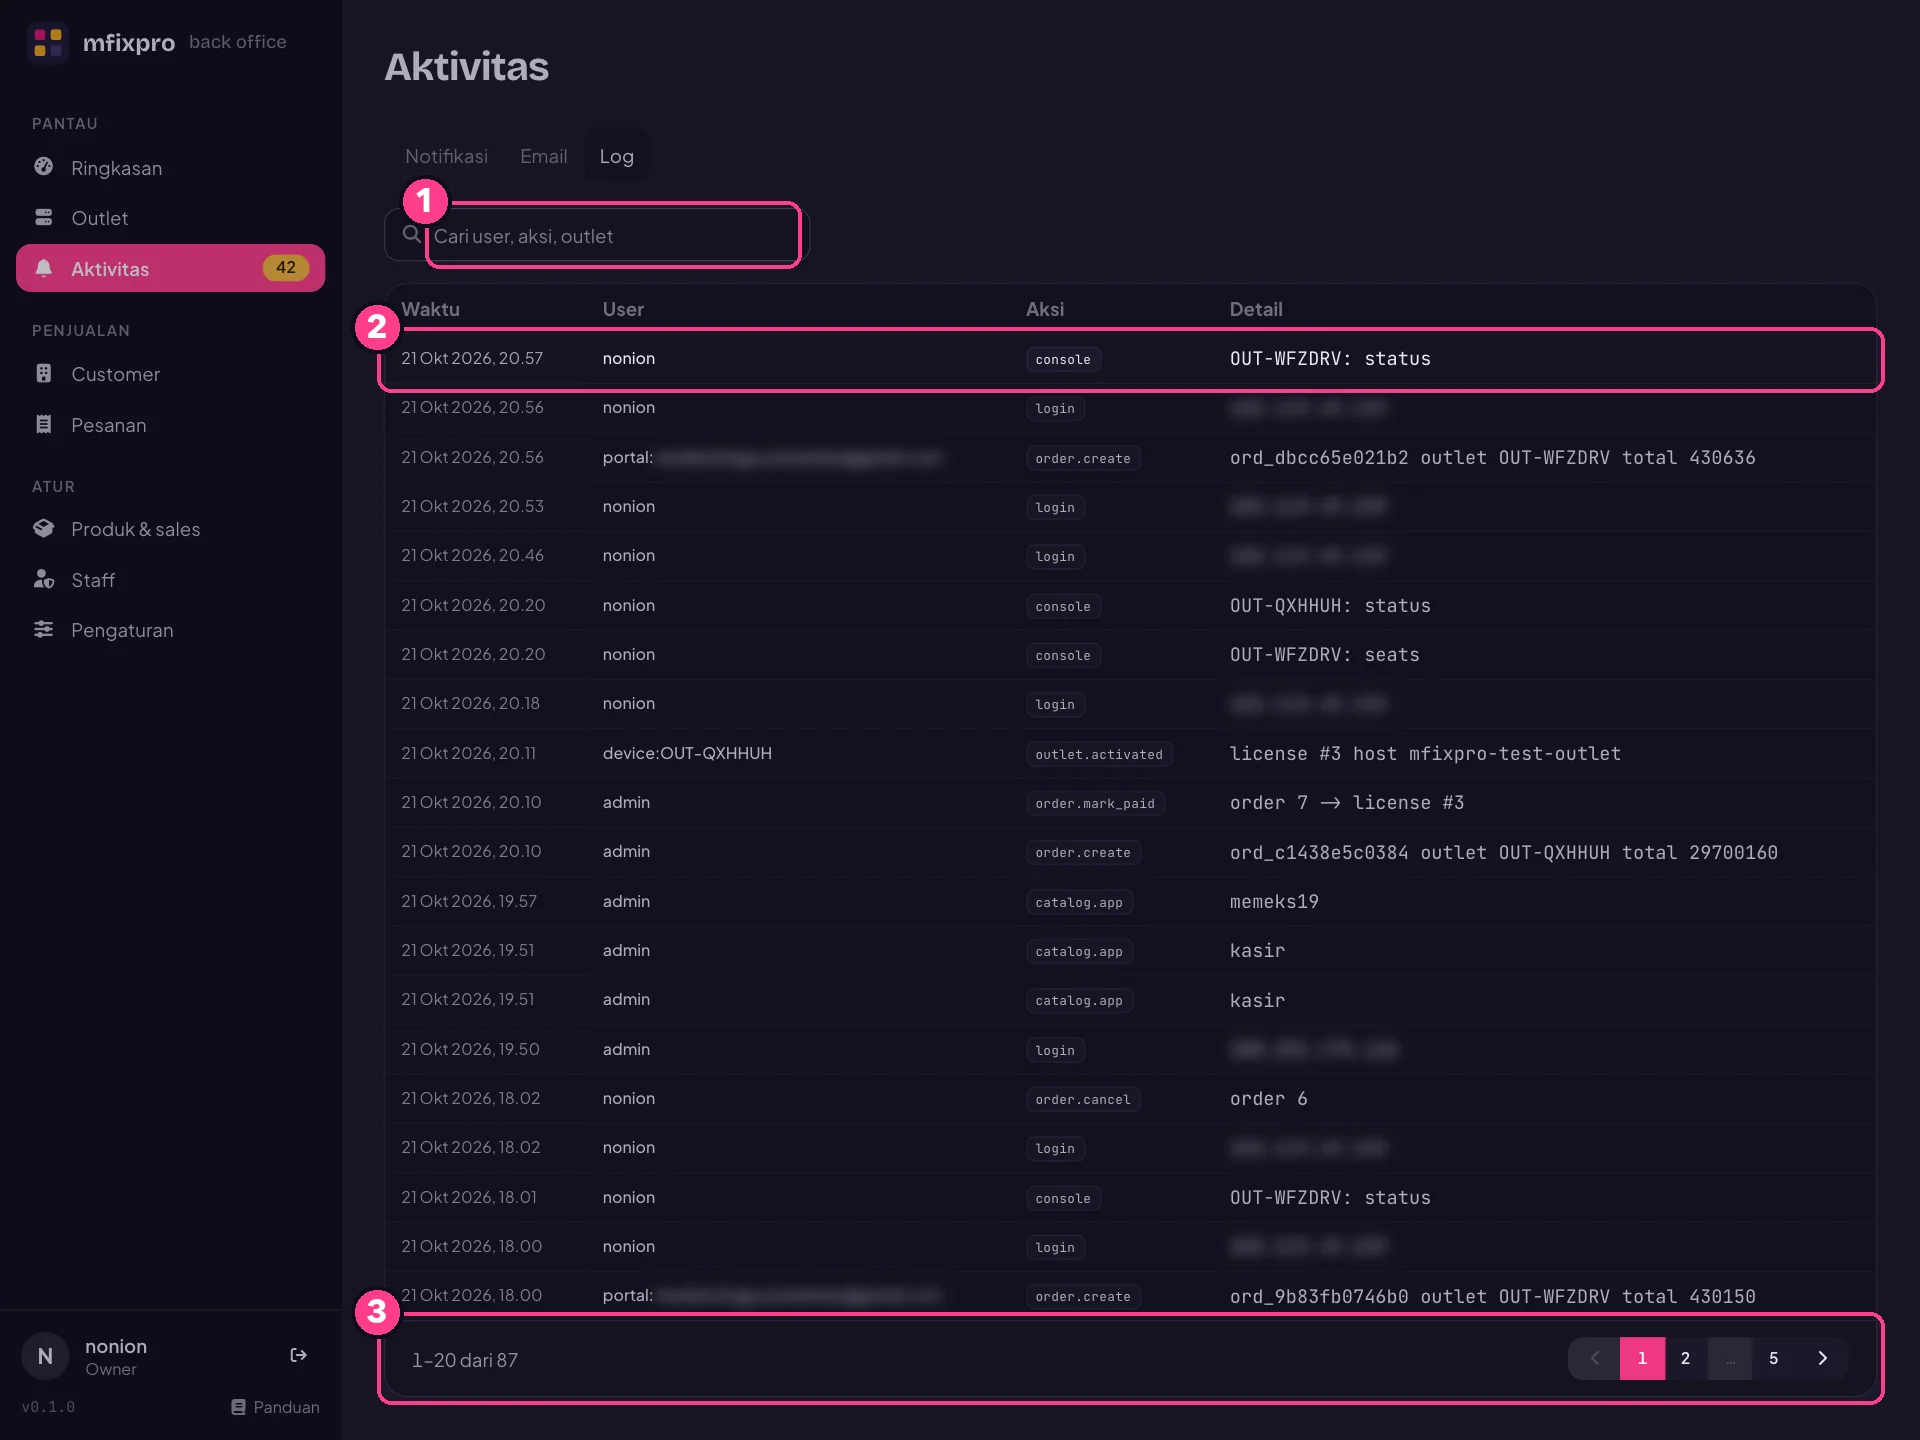Viewport: 1920px width, 1440px height.
Task: Open Pesanan receipt icon
Action: 43,424
